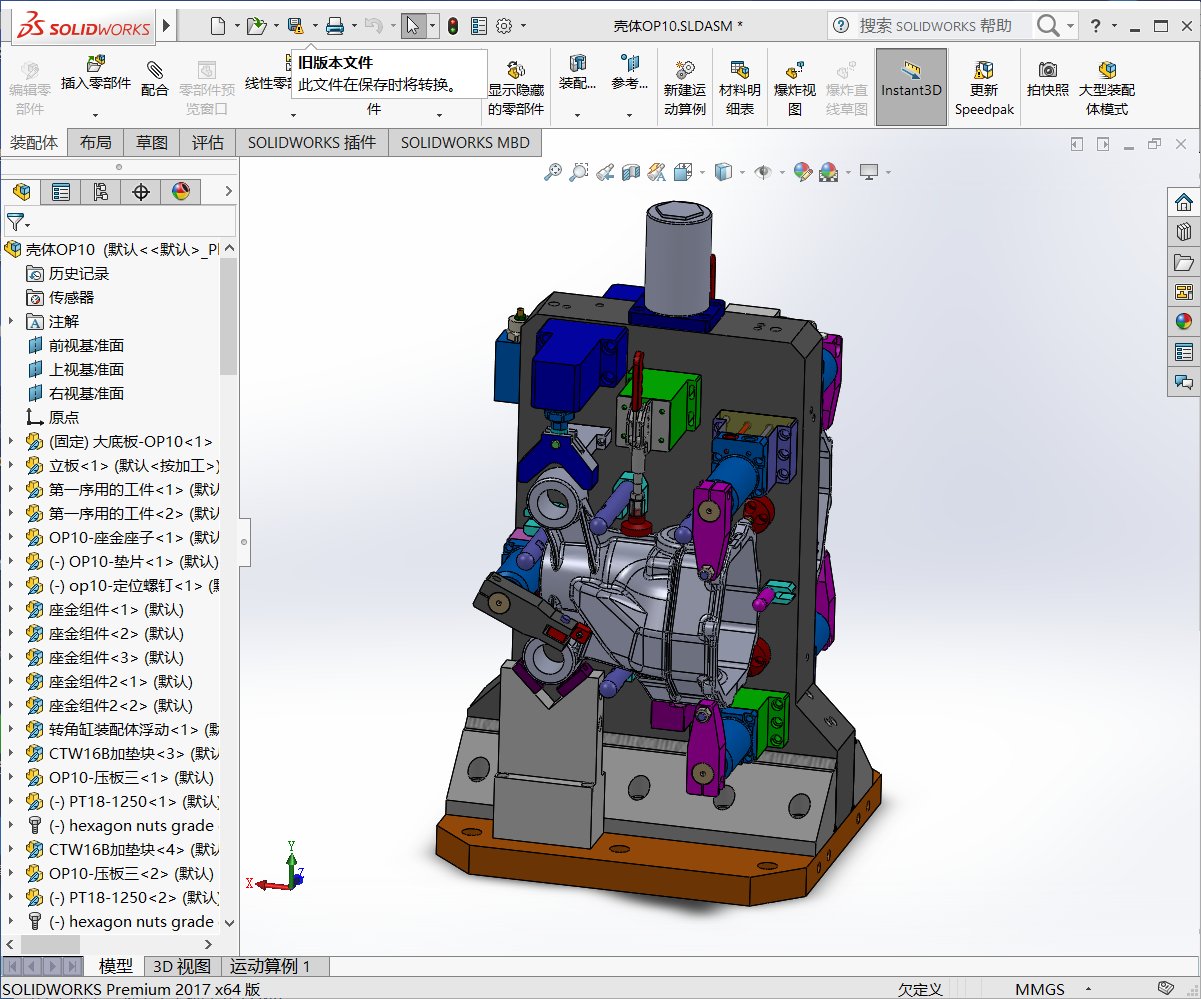Screen dimensions: 1201x999
Task: Open SOLIDWORKS Resources home icon in task pane
Action: 1184,202
